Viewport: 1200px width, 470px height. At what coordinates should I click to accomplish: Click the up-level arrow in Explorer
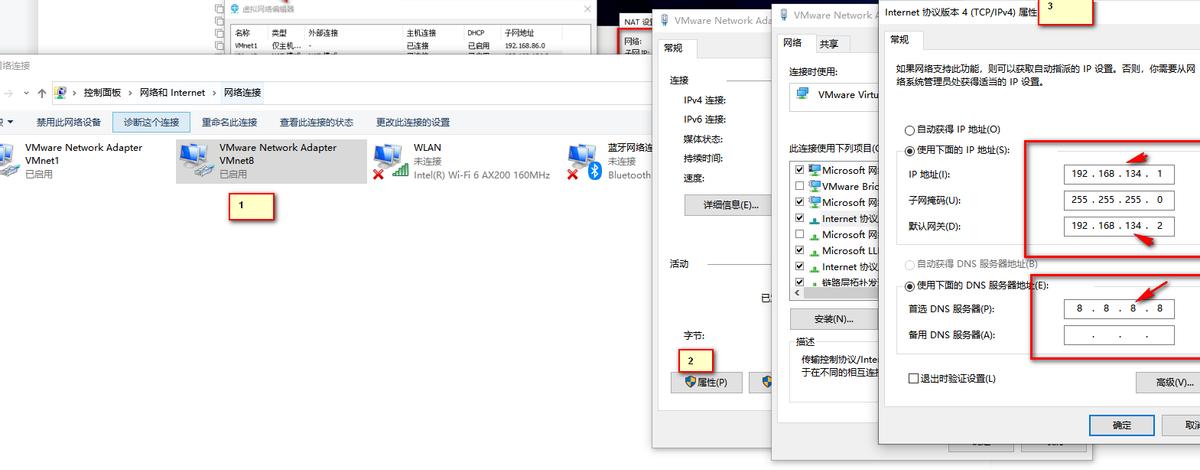pos(42,92)
